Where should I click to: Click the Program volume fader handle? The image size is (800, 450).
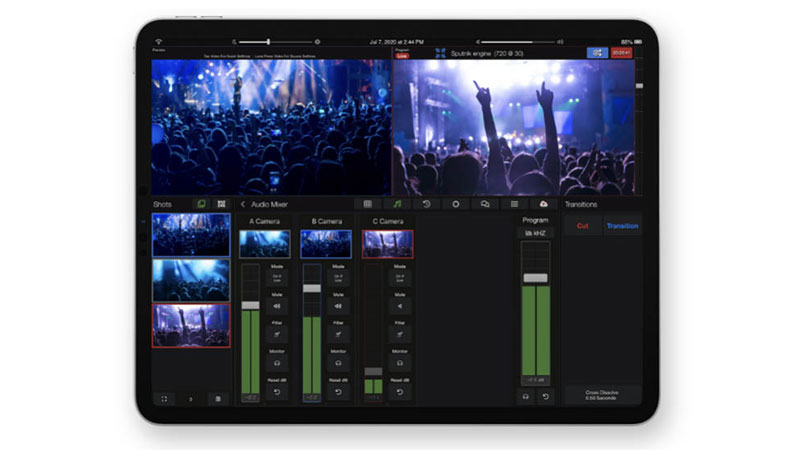(535, 277)
